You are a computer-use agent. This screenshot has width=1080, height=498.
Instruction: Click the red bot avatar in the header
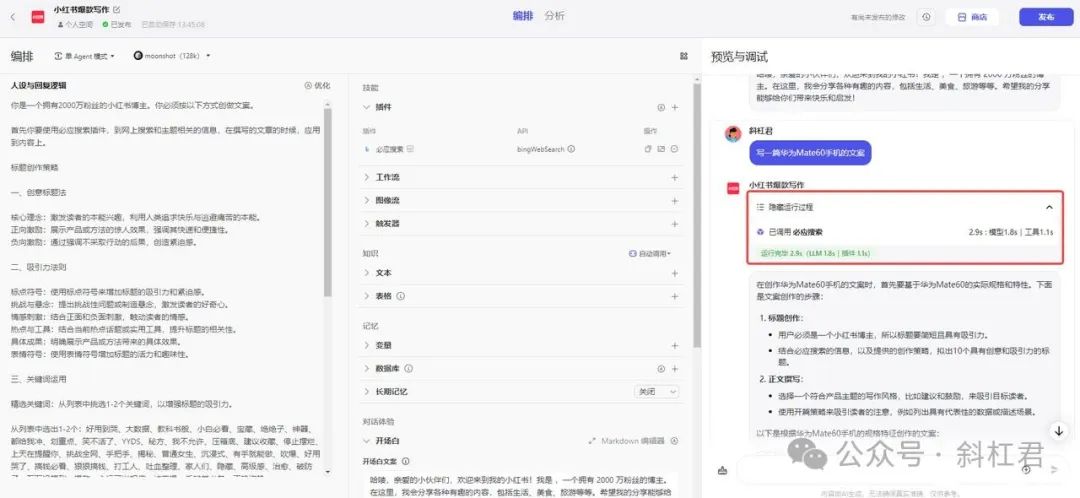38,17
